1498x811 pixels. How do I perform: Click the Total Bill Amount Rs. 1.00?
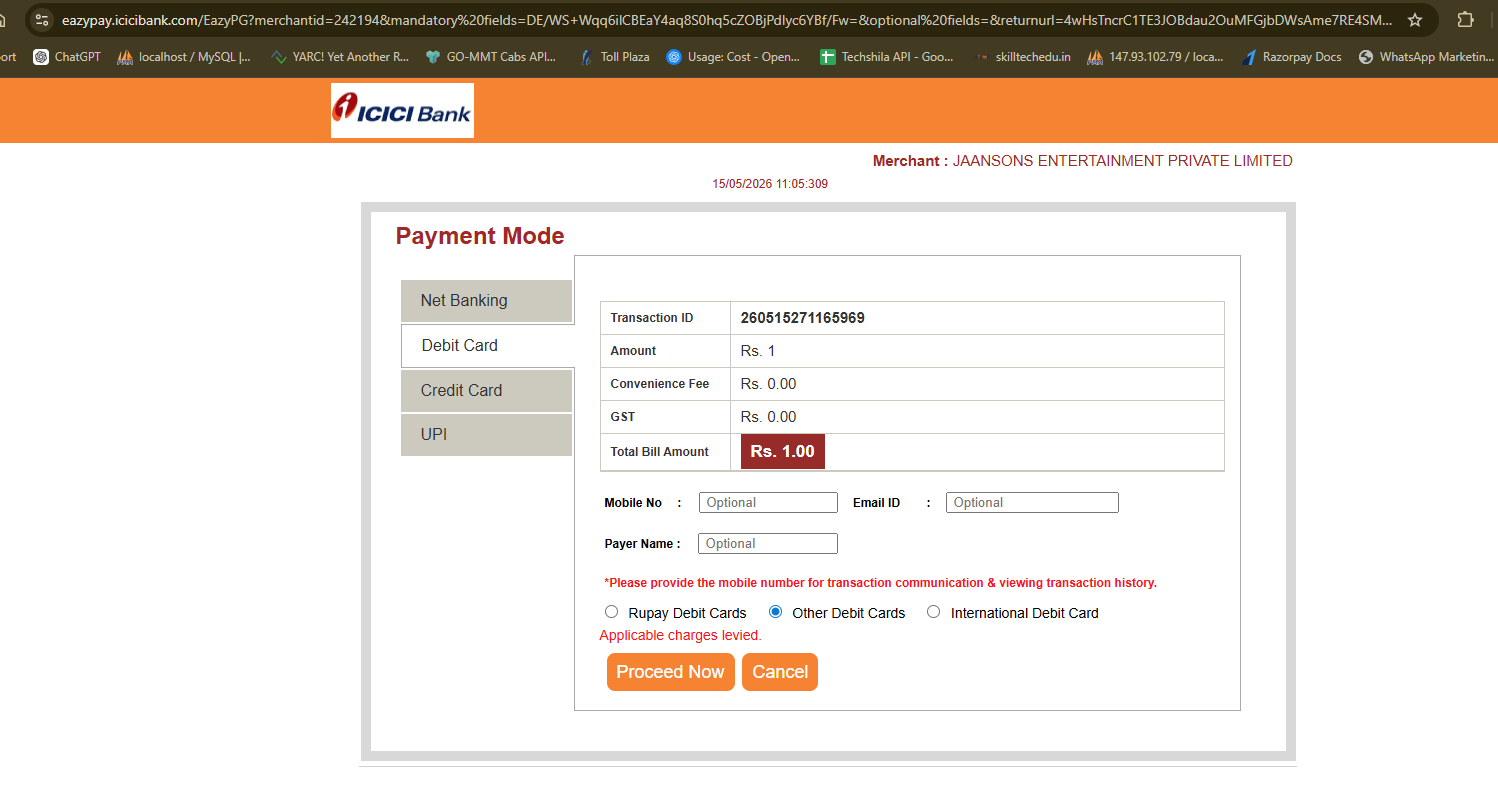click(783, 451)
